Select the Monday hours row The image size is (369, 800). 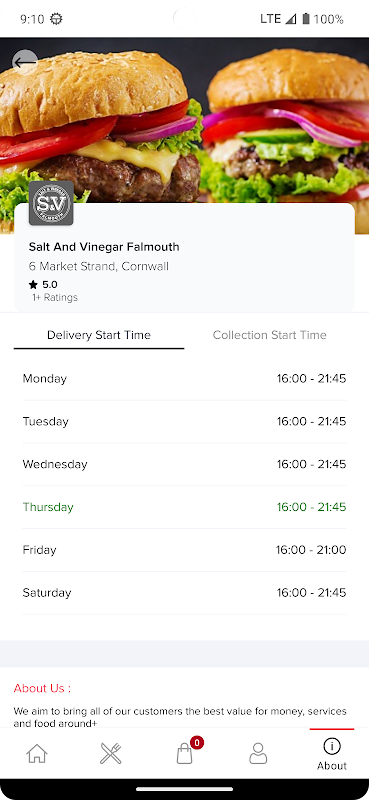coord(184,379)
